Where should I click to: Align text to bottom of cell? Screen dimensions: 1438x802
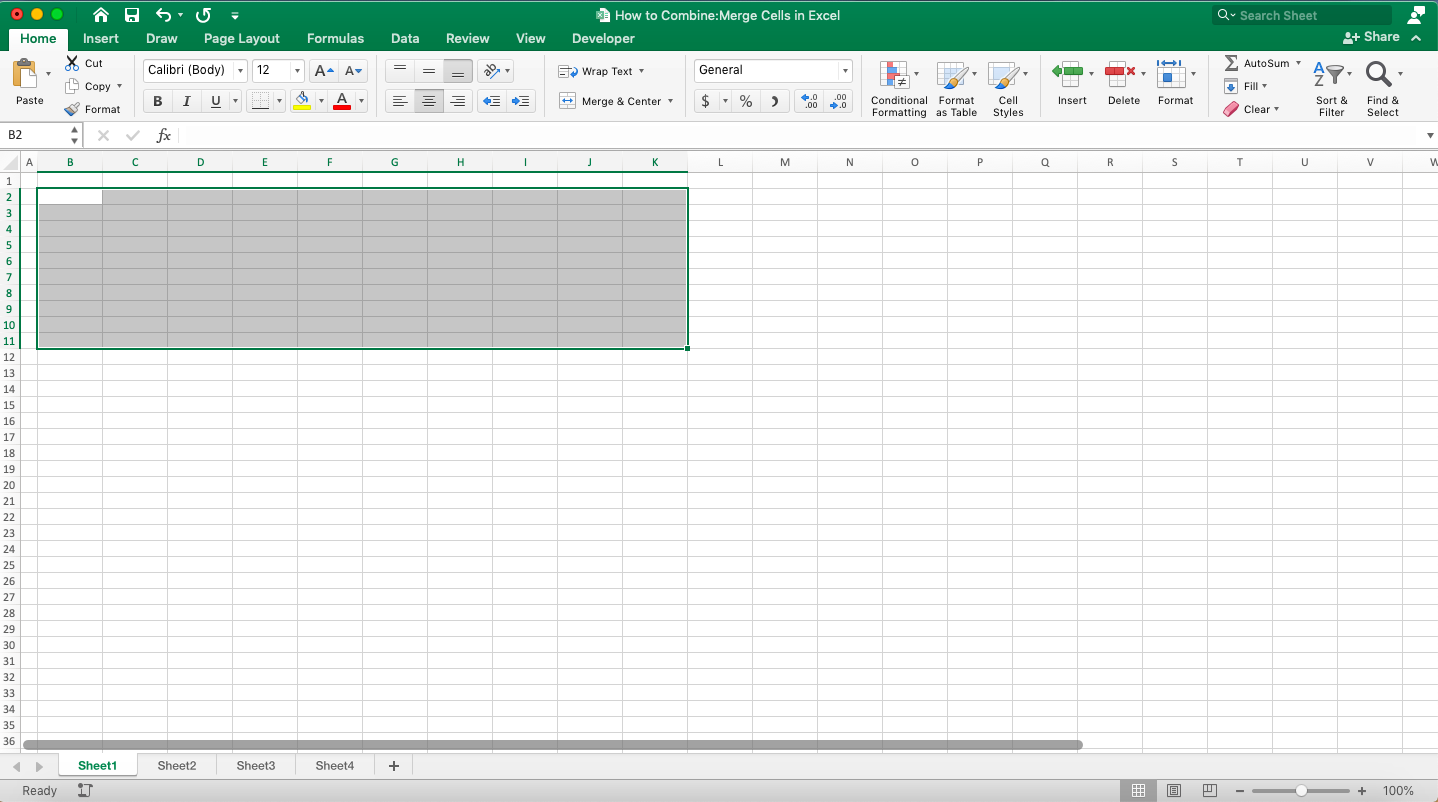point(458,71)
